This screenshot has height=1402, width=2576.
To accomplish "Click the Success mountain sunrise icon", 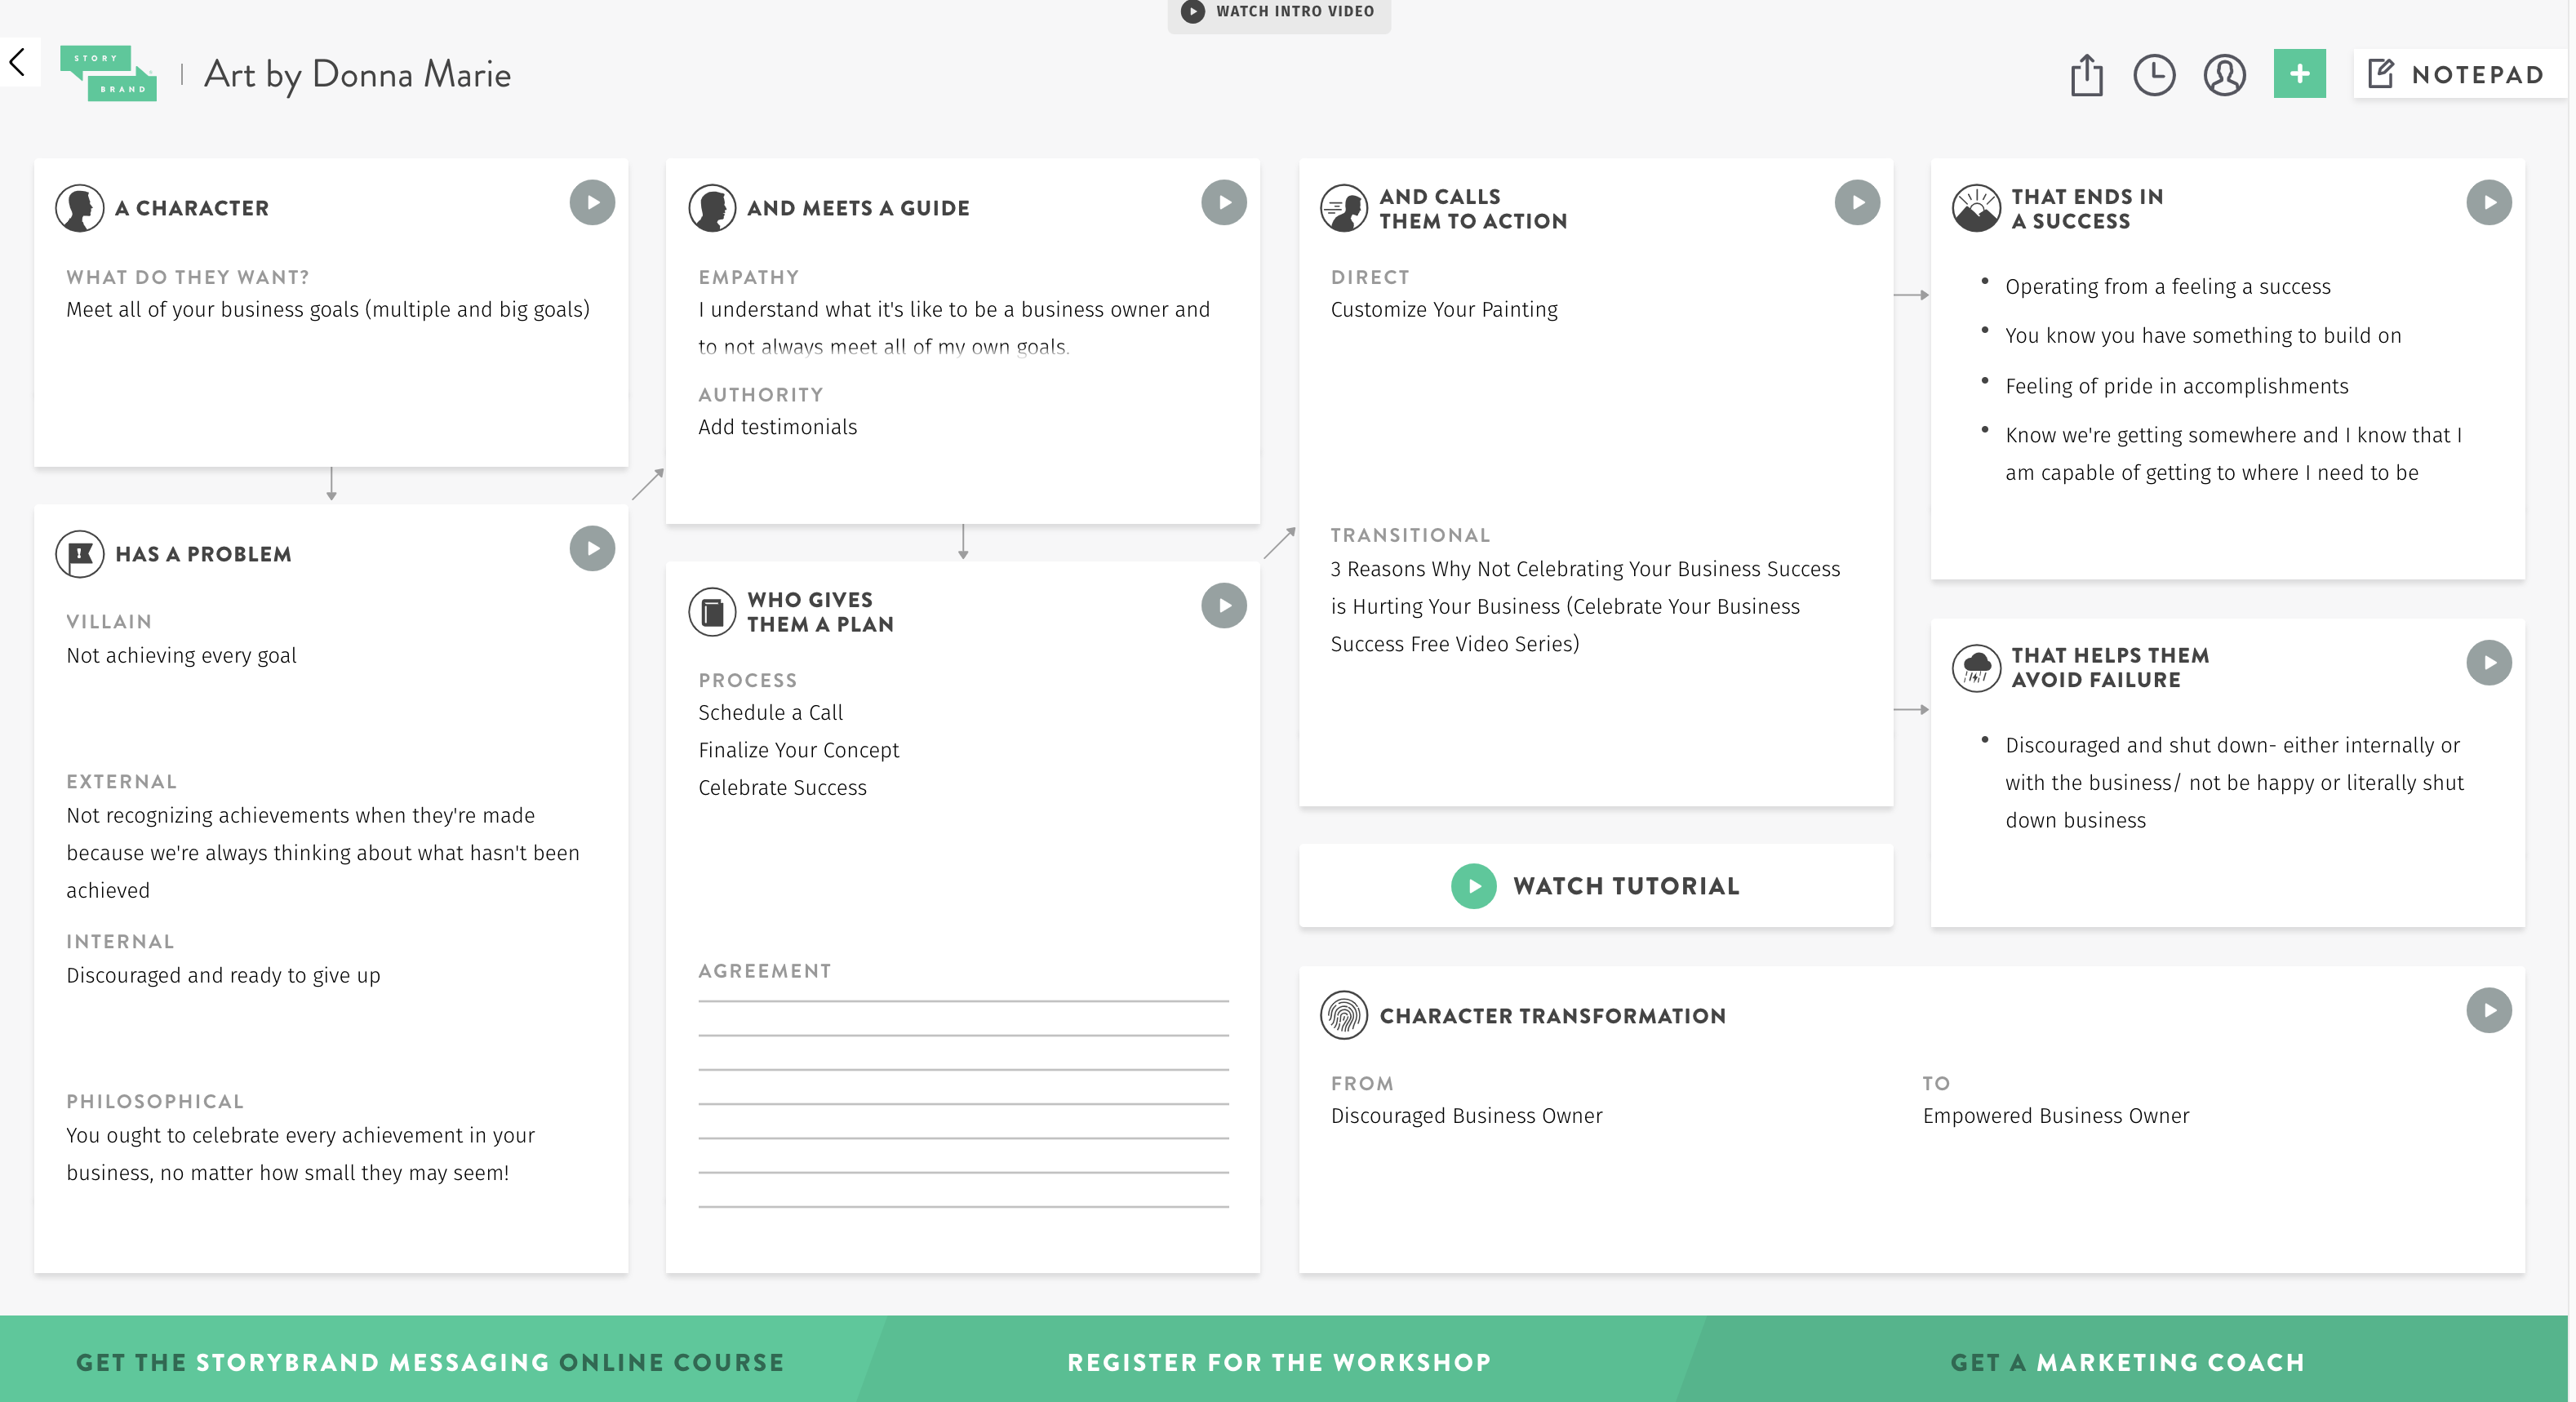I will [x=1976, y=208].
